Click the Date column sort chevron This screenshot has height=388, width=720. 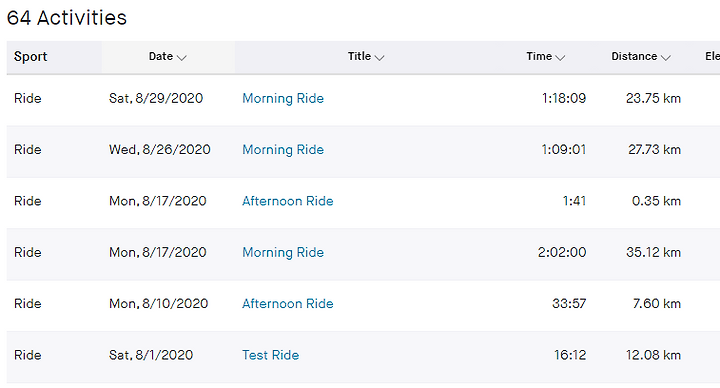182,58
